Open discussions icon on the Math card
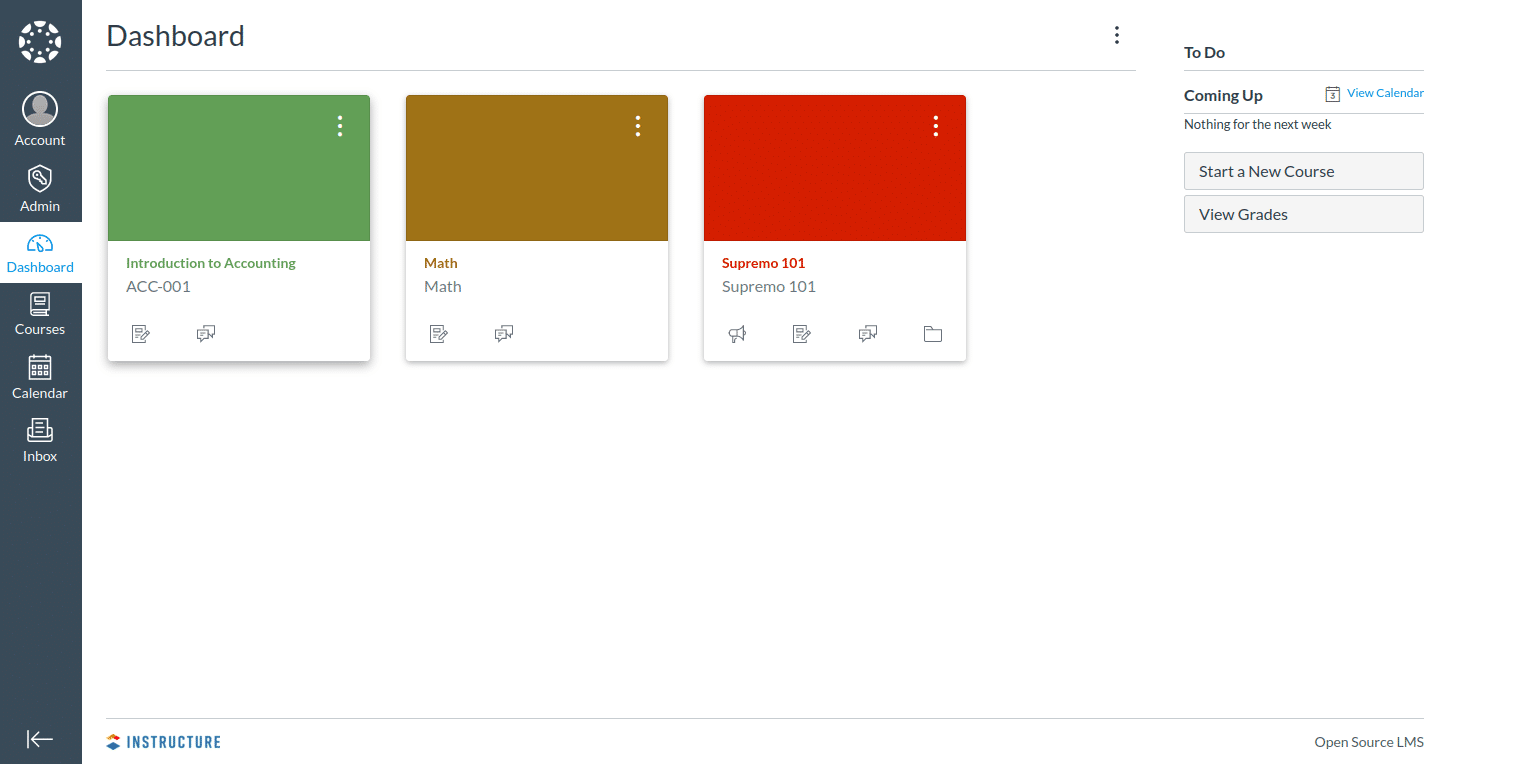This screenshot has width=1531, height=764. [x=504, y=333]
